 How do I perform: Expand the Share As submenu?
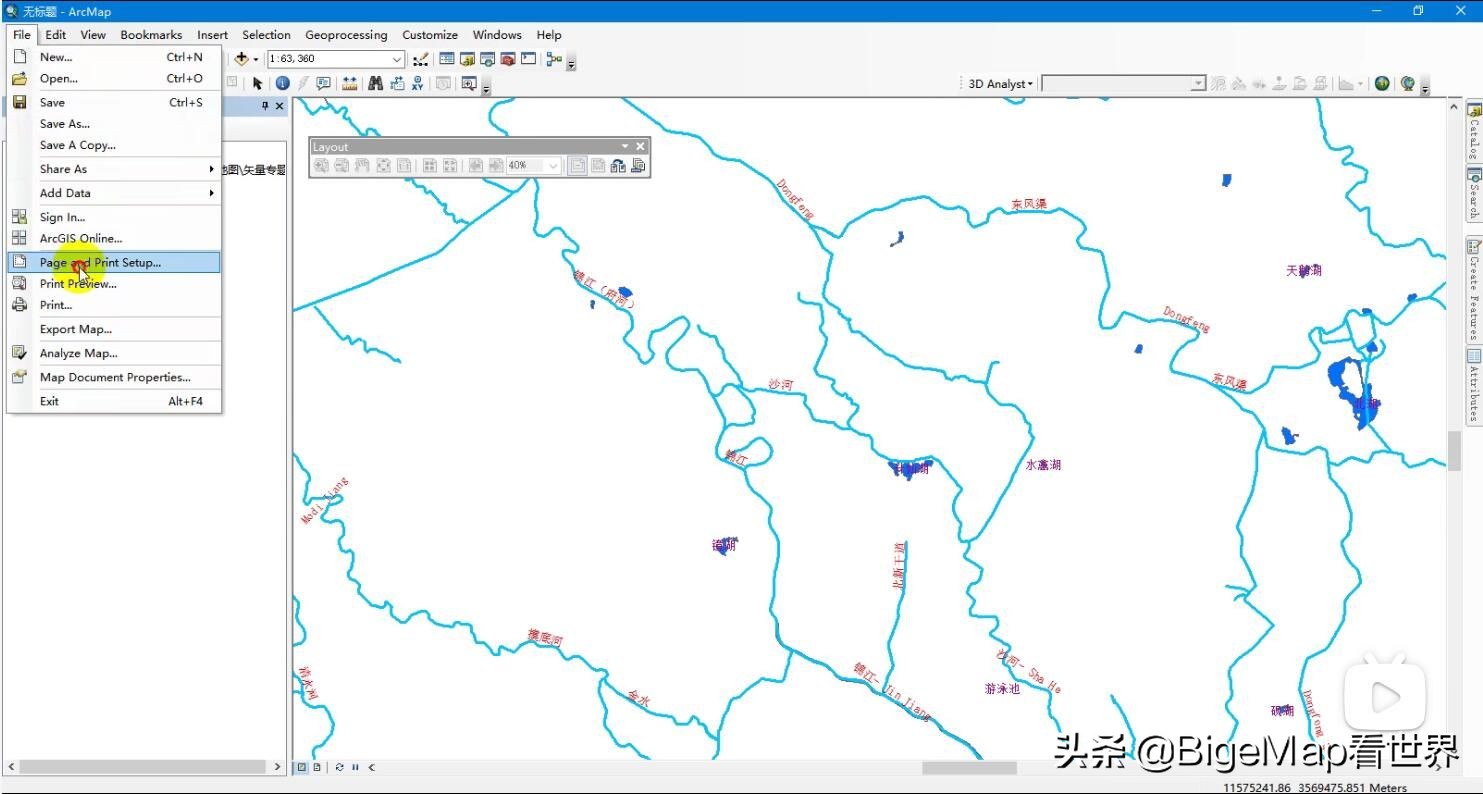tap(114, 169)
